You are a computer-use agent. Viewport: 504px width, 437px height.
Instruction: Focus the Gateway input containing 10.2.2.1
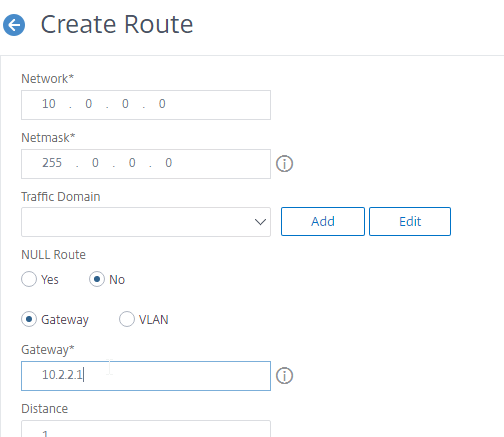click(146, 376)
